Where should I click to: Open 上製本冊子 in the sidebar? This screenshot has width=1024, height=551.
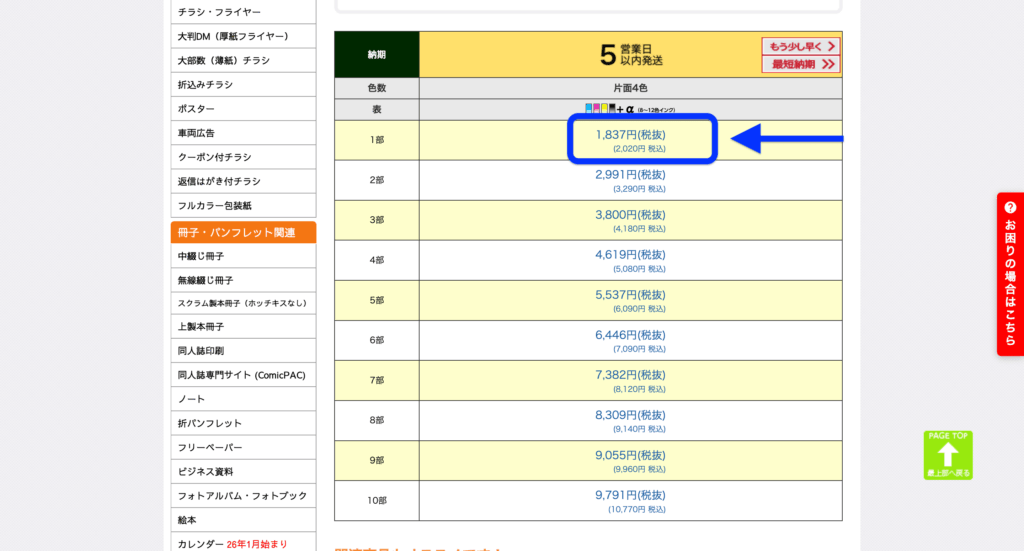tap(243, 326)
